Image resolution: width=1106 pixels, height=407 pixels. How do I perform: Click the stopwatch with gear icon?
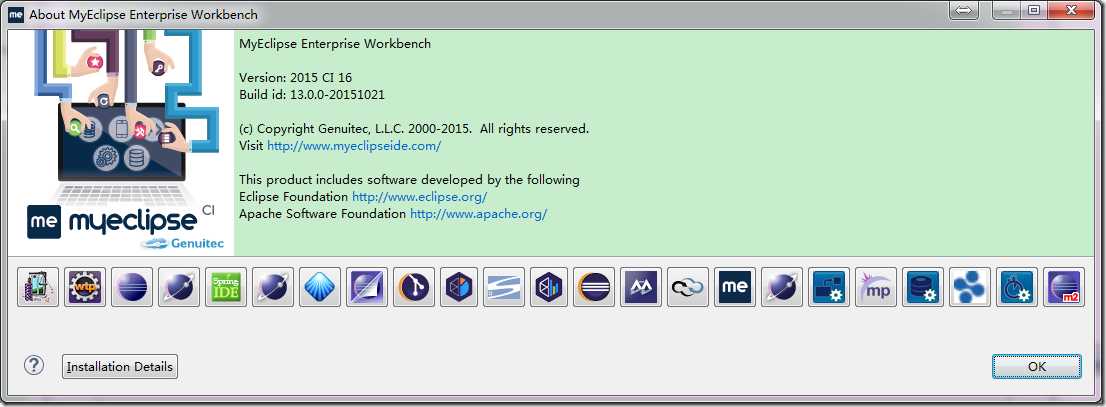click(x=1017, y=287)
